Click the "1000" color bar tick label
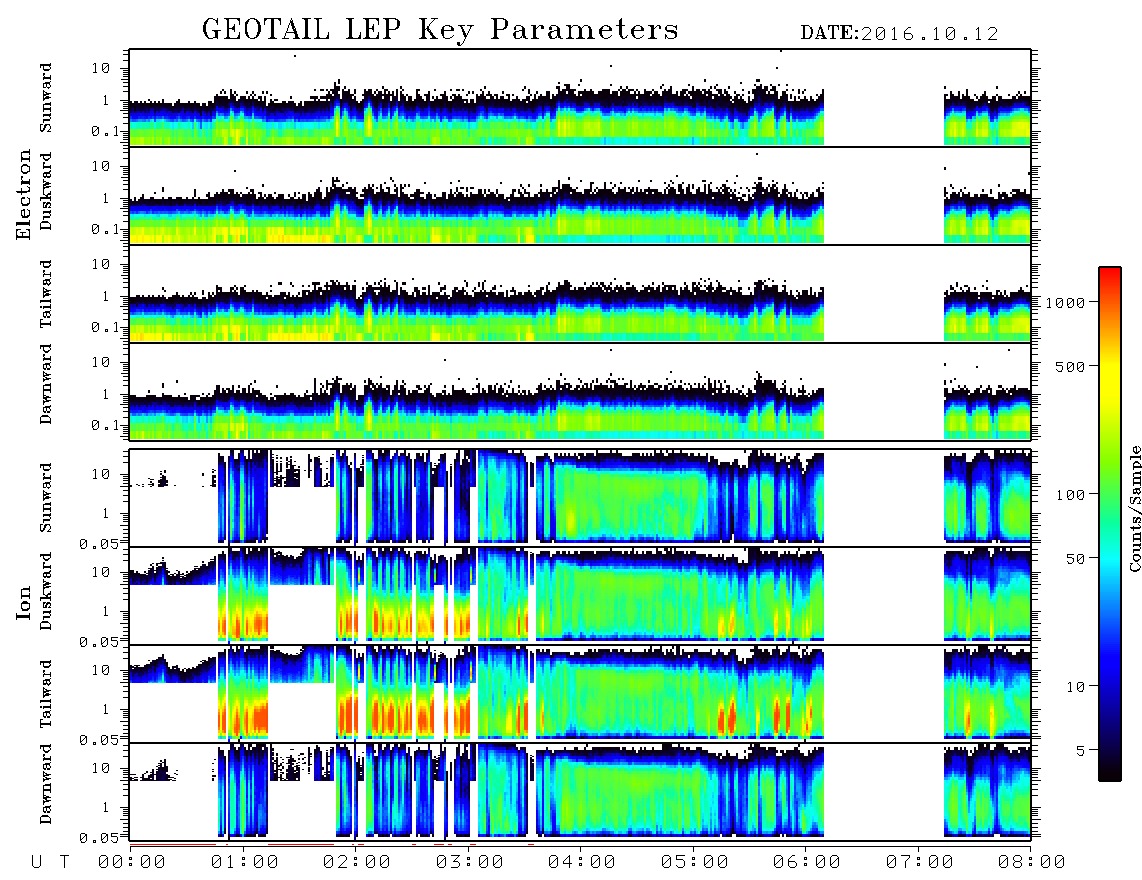 pyautogui.click(x=1065, y=302)
